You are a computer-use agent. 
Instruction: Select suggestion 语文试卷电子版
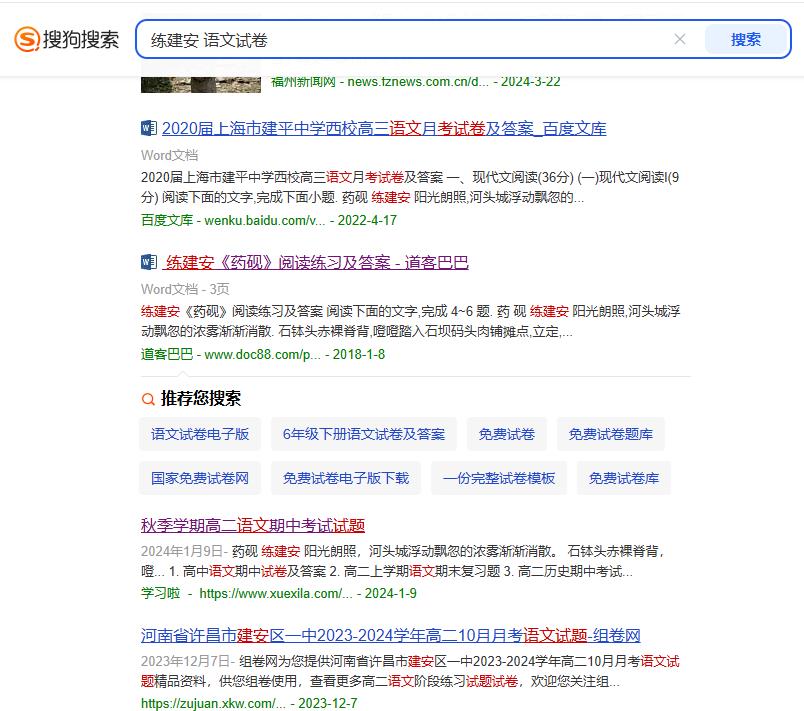pos(200,434)
